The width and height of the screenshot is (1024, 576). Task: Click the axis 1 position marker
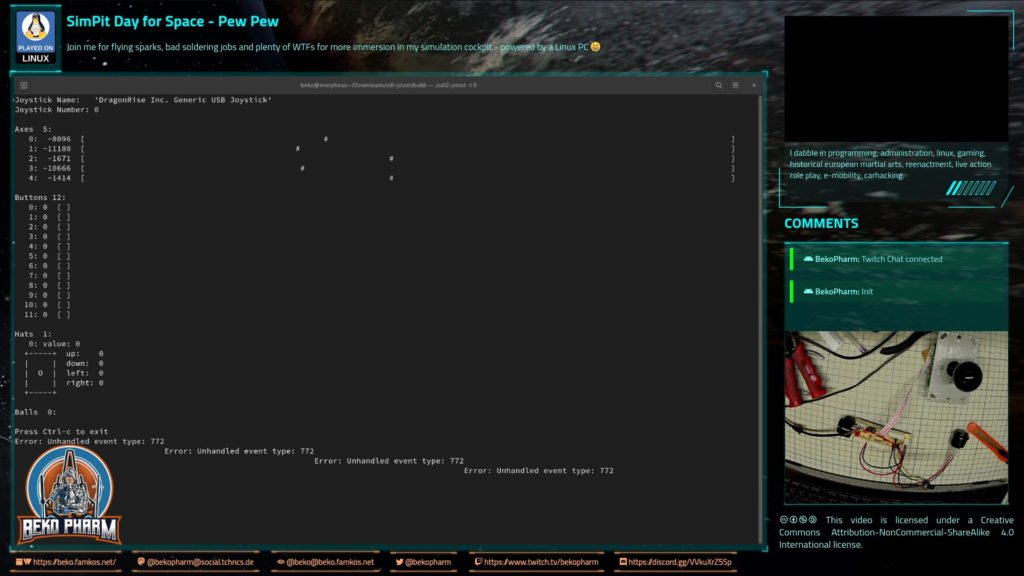[x=298, y=149]
